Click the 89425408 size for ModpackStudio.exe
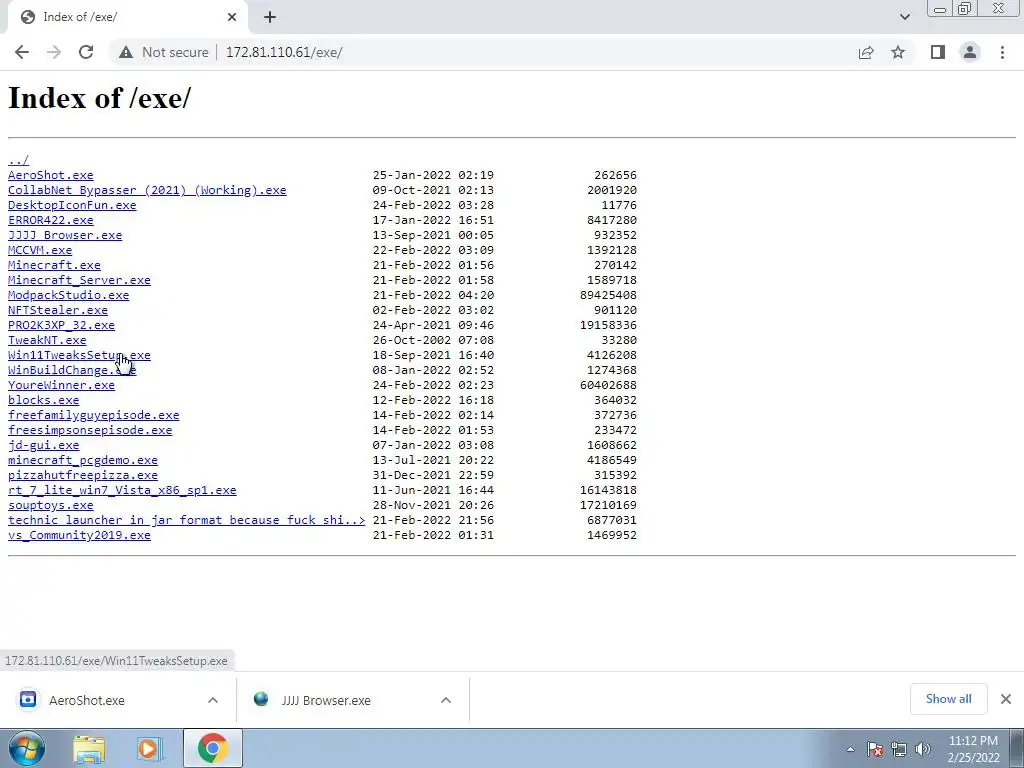 click(x=608, y=295)
